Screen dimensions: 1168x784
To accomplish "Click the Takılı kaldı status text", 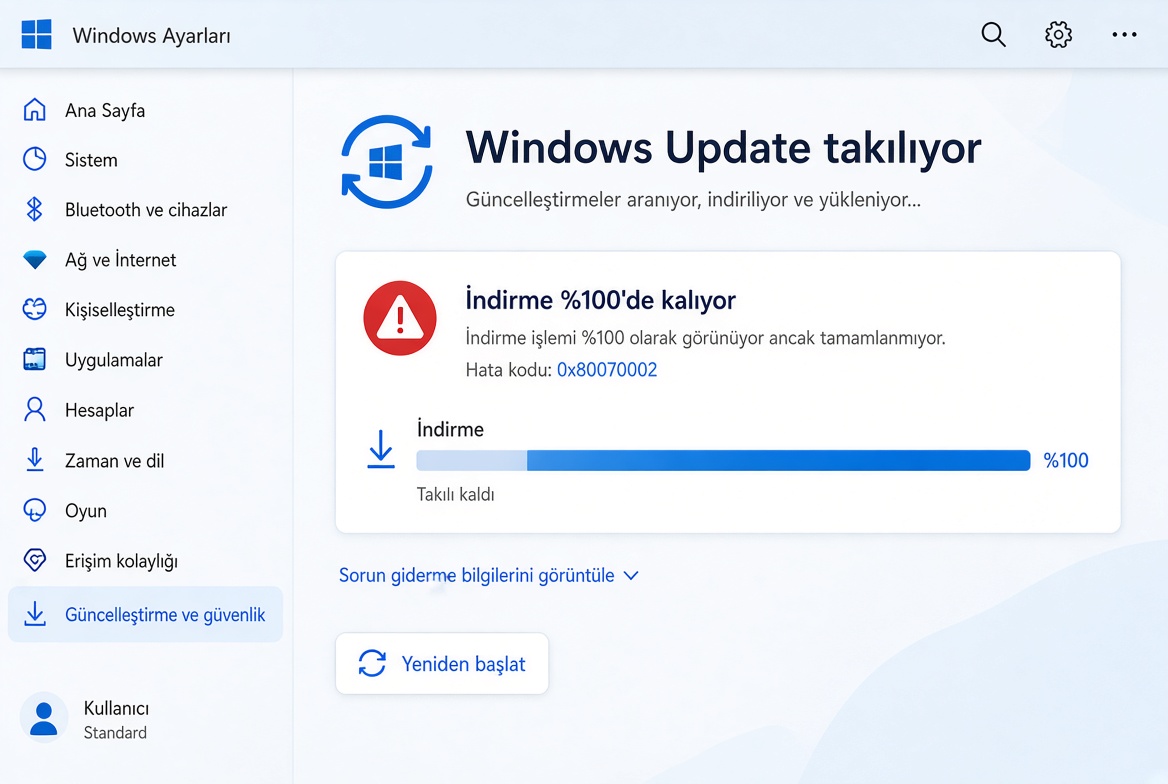I will tap(455, 494).
